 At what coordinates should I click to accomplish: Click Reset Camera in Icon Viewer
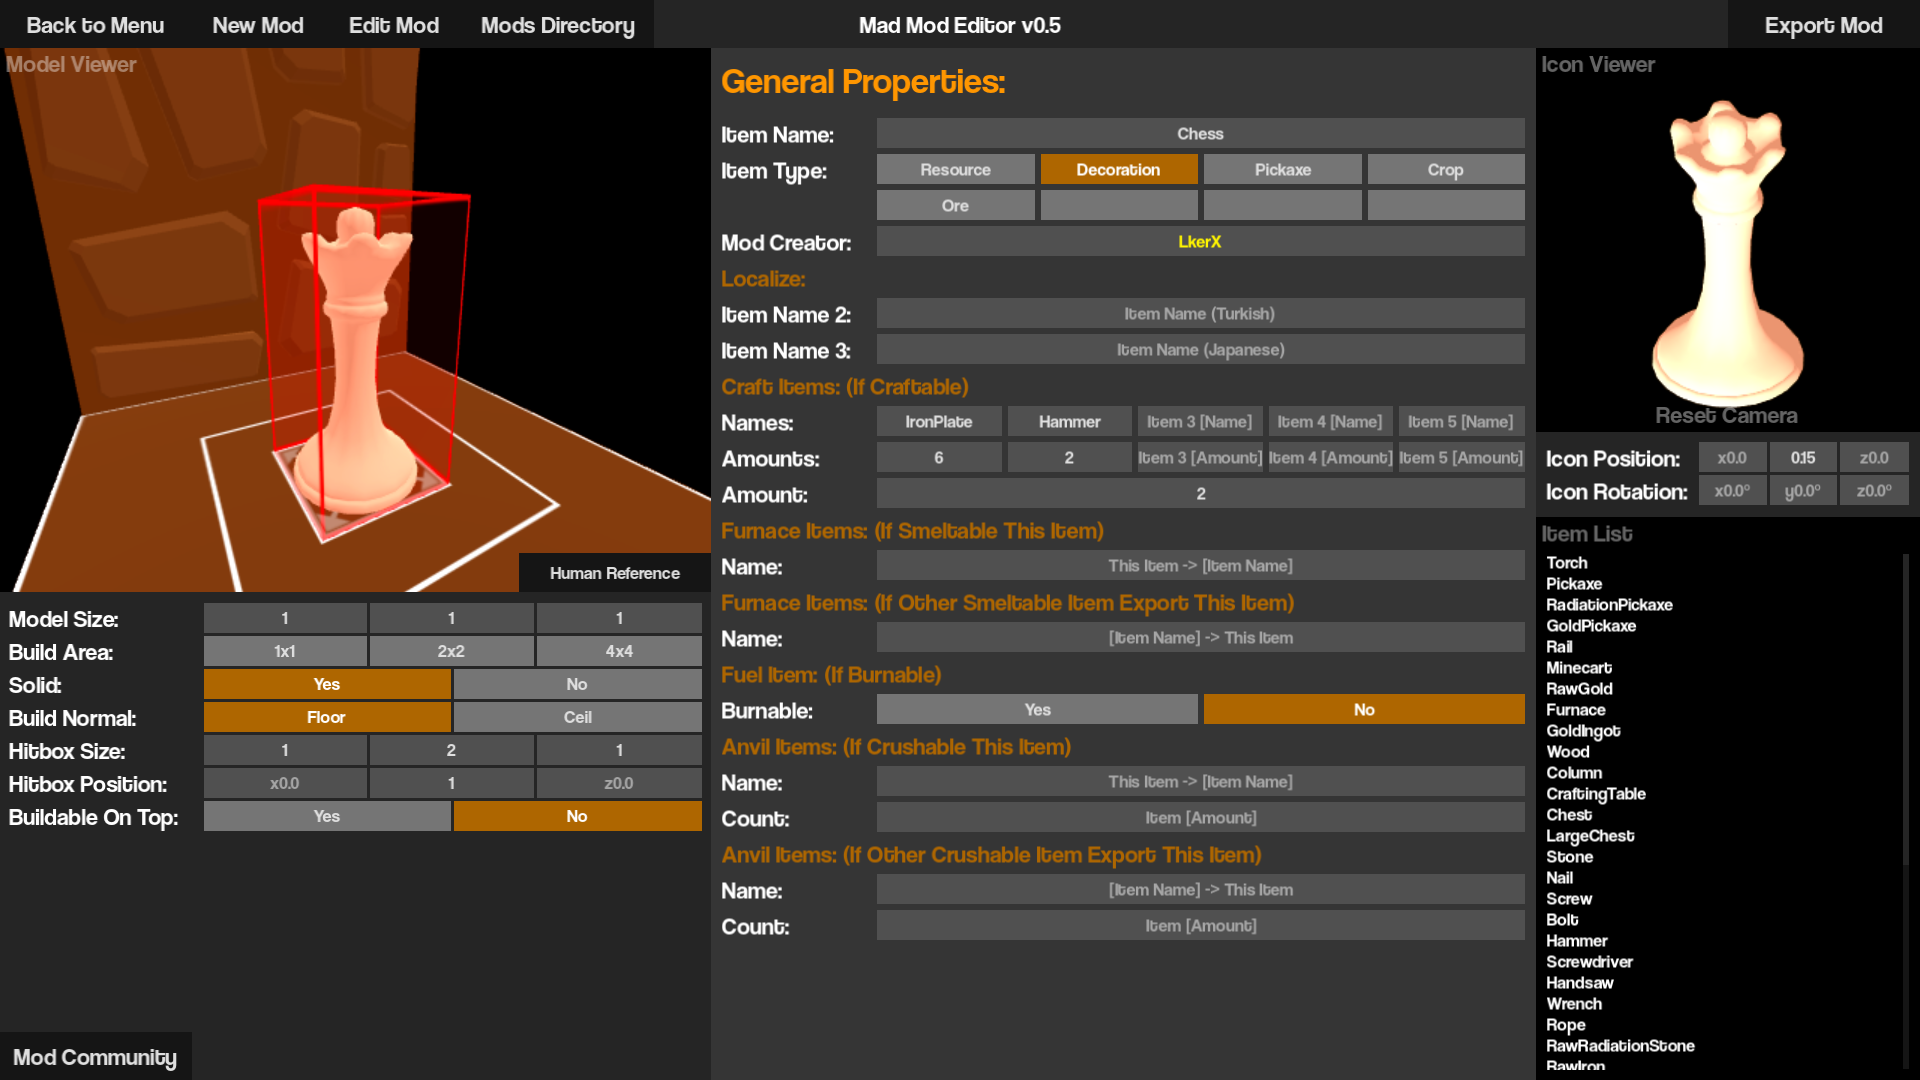point(1726,416)
